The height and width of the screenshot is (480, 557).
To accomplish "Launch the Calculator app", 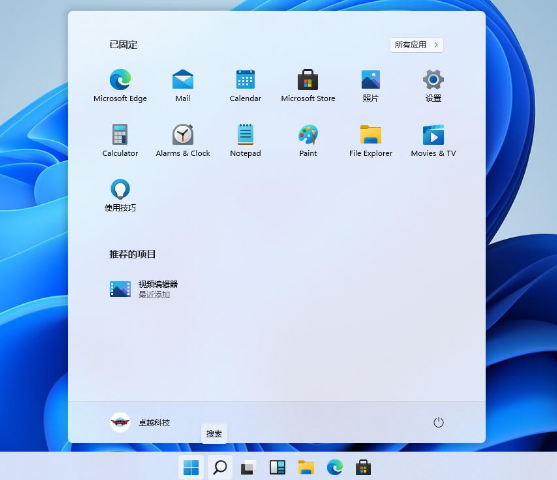I will point(120,141).
